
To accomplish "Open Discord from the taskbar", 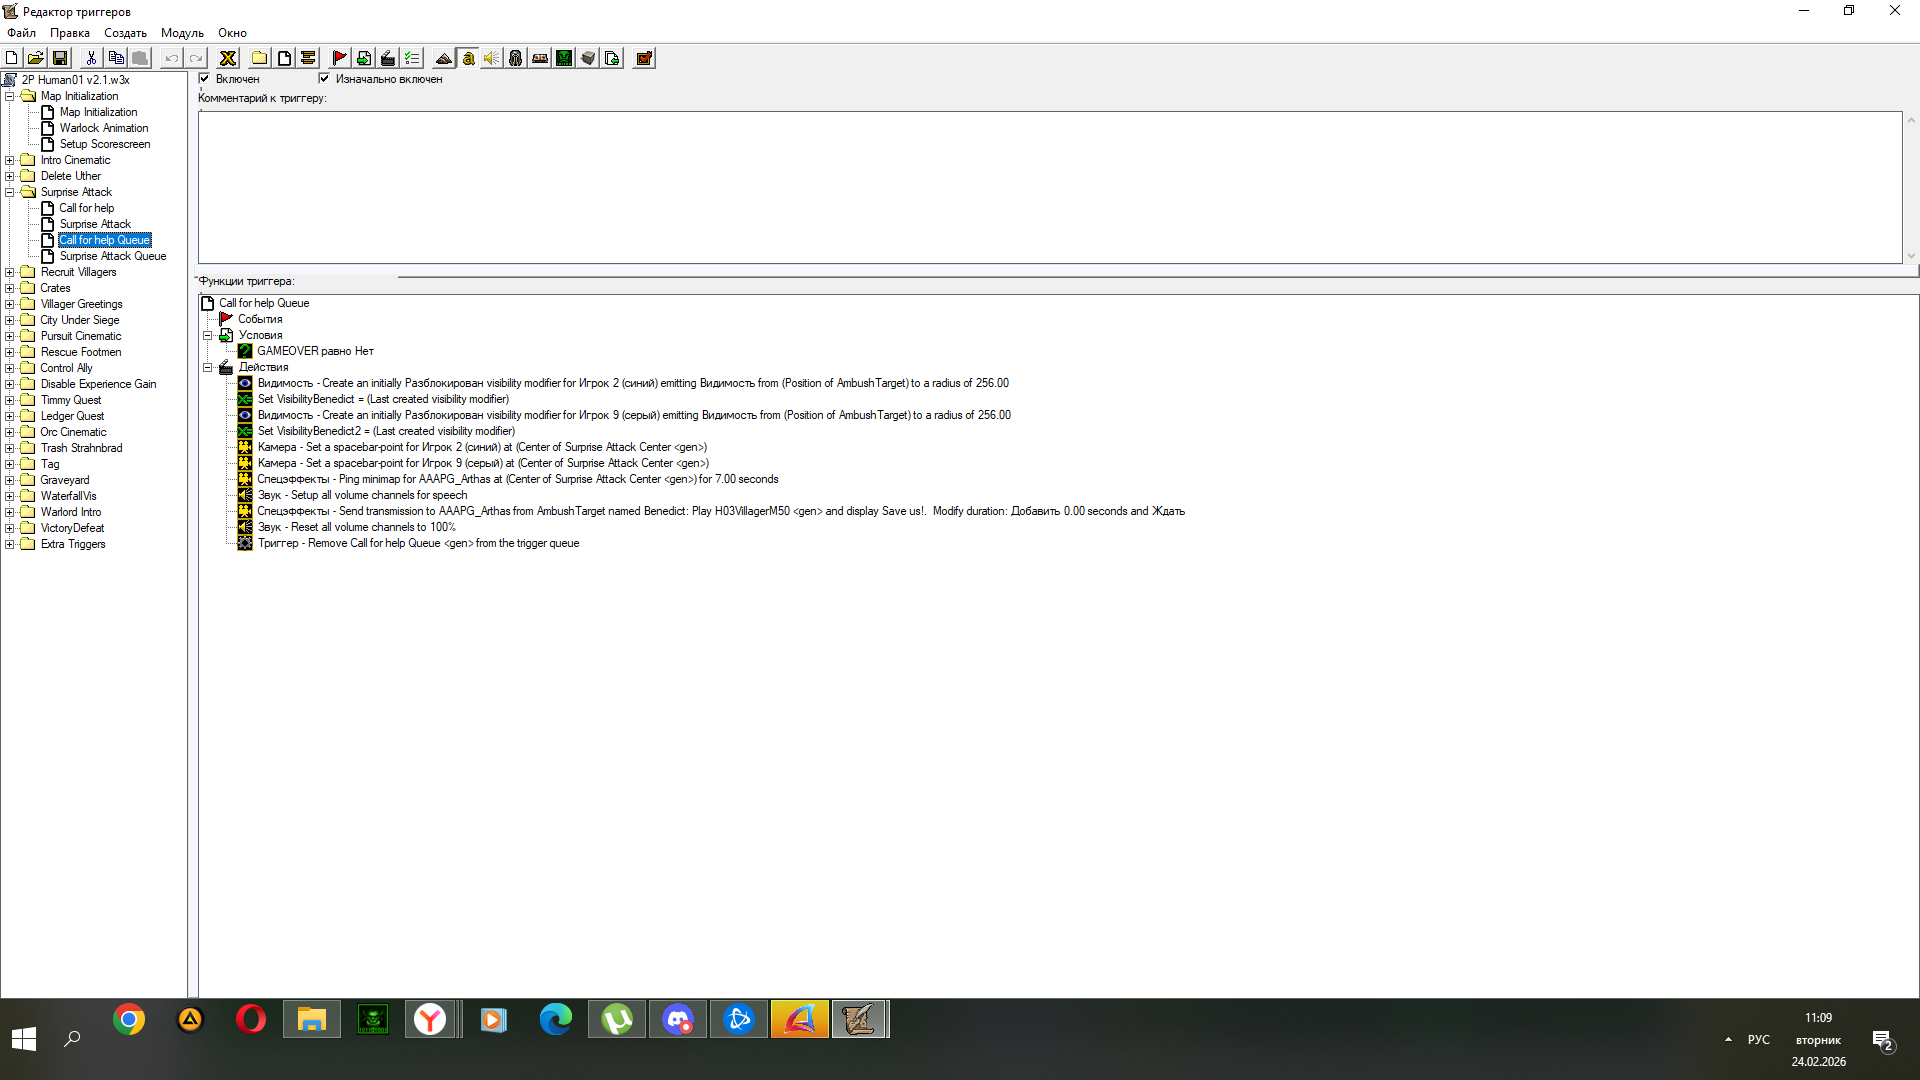I will click(x=678, y=1019).
